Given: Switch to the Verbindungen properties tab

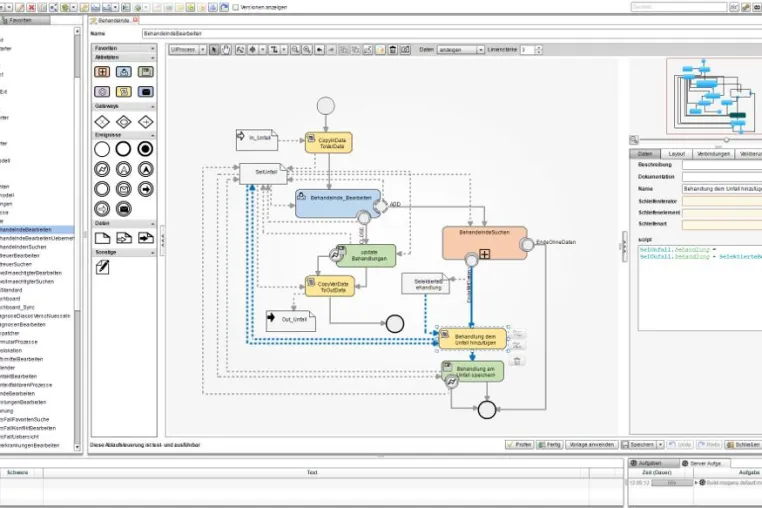Looking at the screenshot, I should tap(713, 154).
